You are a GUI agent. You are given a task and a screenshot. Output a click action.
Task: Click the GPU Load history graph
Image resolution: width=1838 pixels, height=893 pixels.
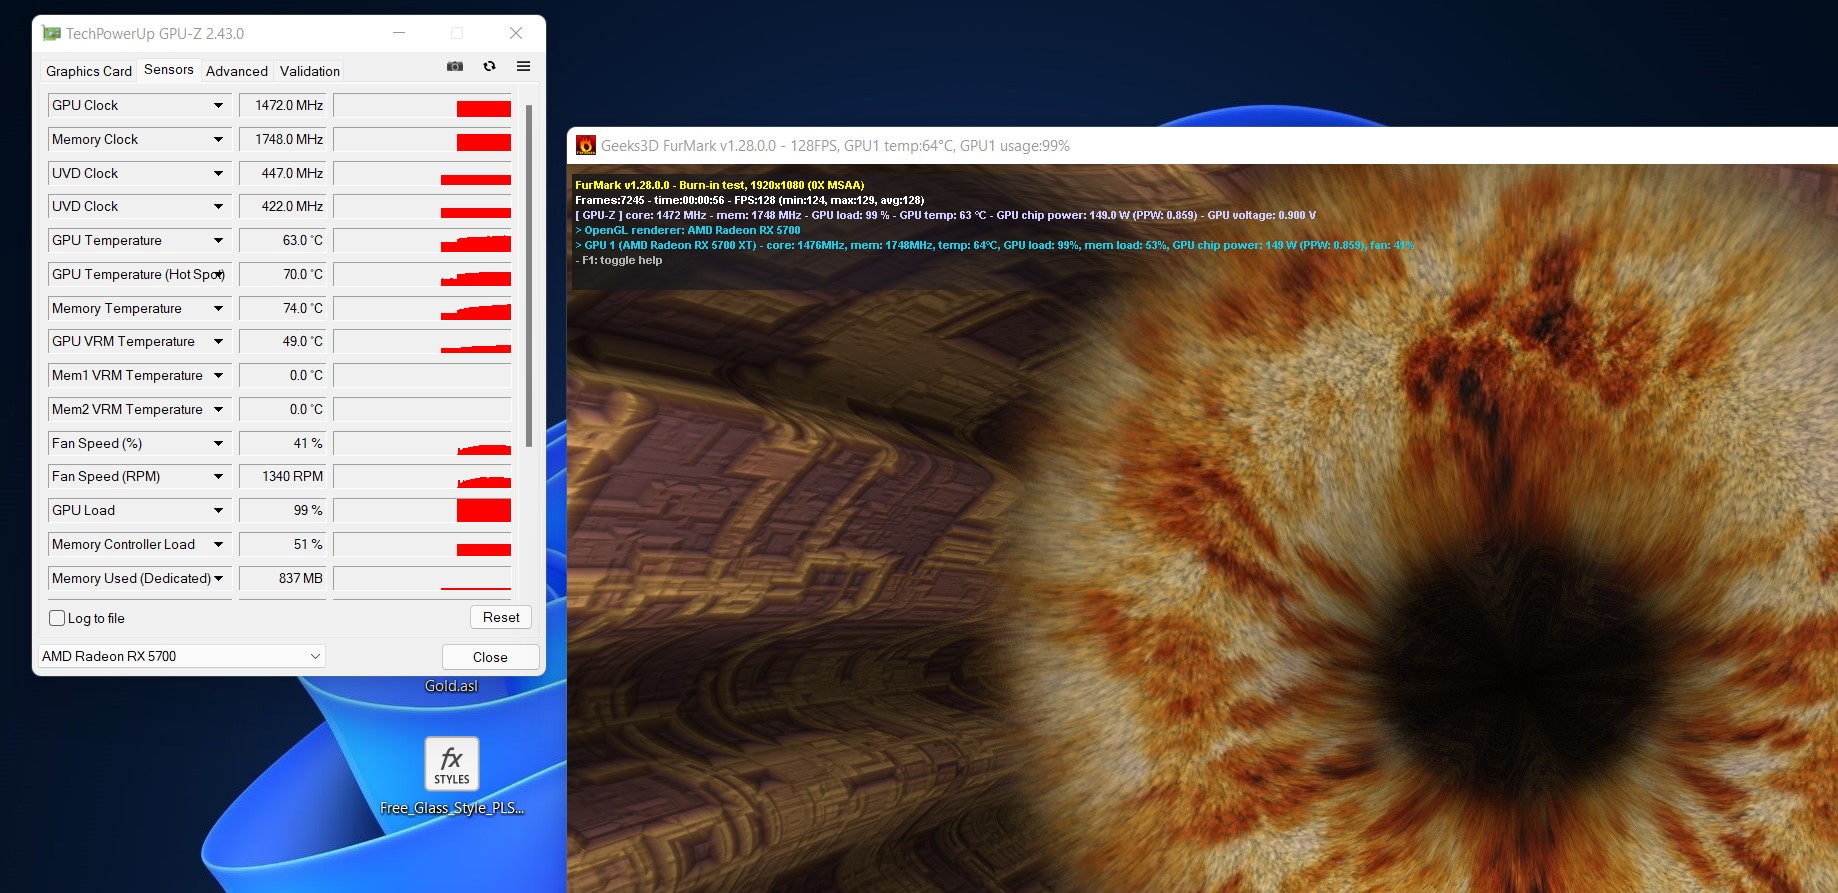[x=422, y=511]
